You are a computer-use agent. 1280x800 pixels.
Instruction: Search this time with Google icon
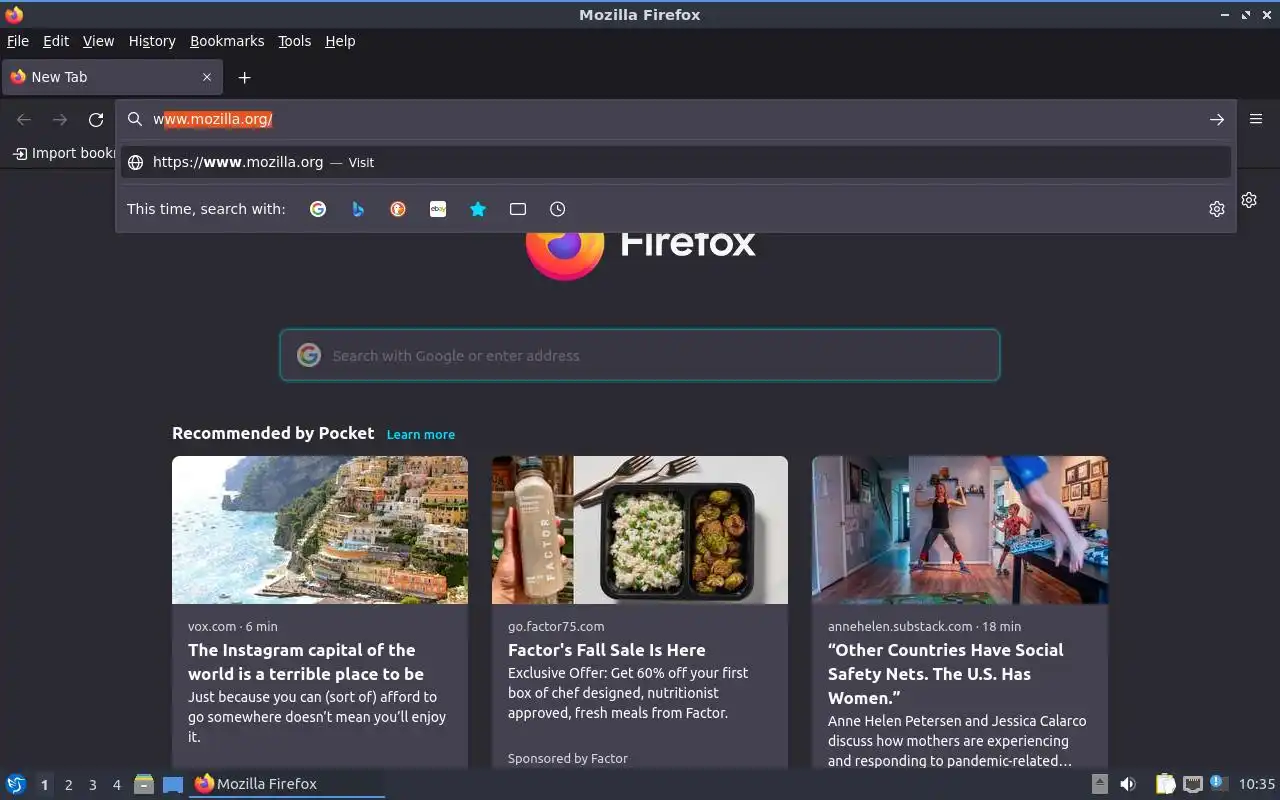coord(318,209)
